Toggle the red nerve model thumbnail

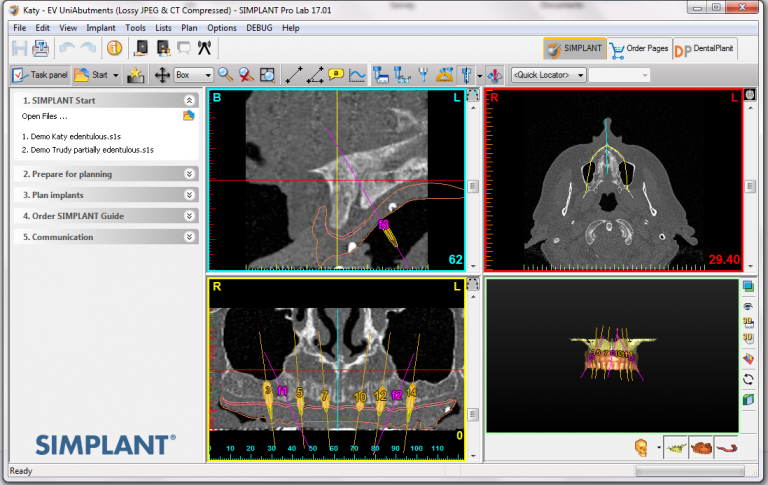click(726, 448)
